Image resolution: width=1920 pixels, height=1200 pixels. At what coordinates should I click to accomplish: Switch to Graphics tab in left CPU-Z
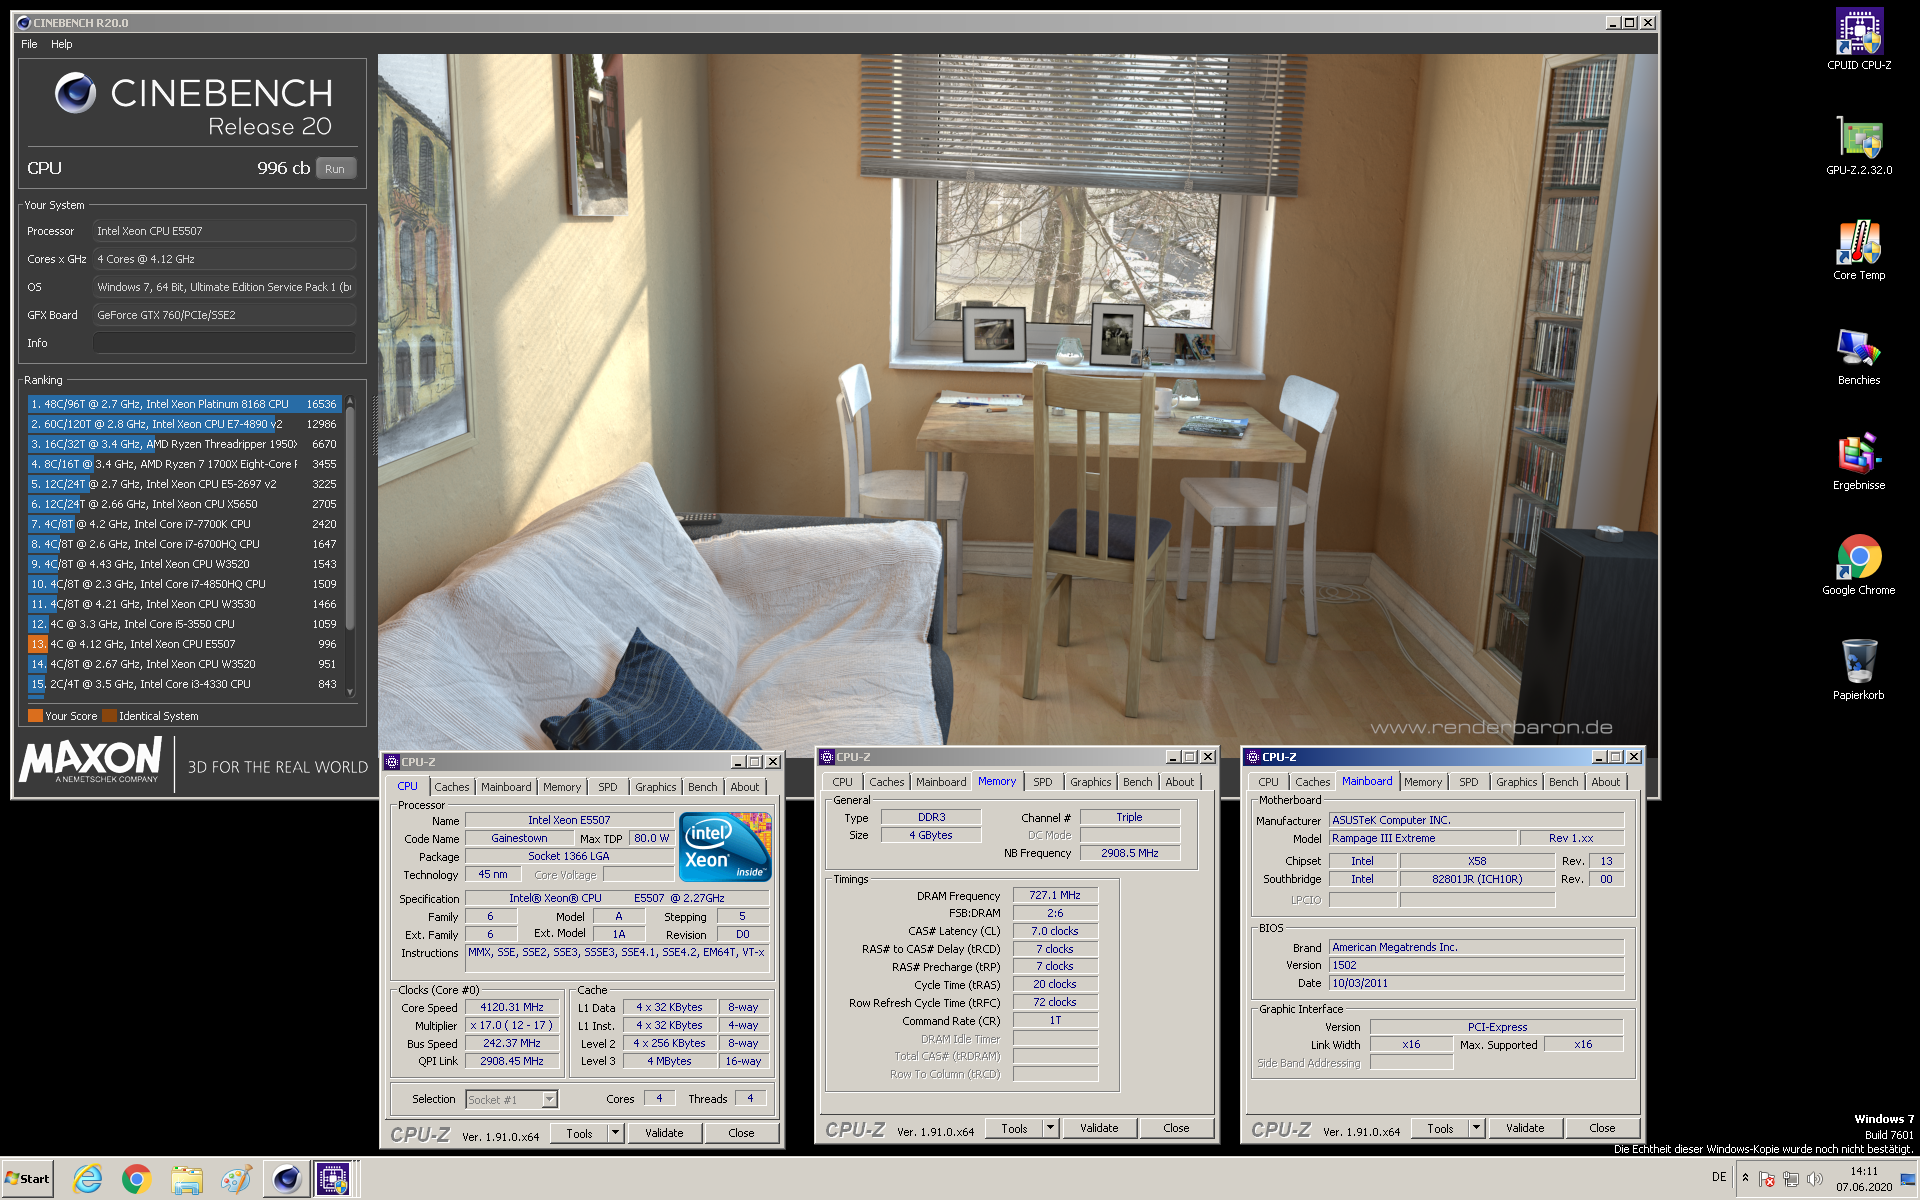tap(656, 787)
